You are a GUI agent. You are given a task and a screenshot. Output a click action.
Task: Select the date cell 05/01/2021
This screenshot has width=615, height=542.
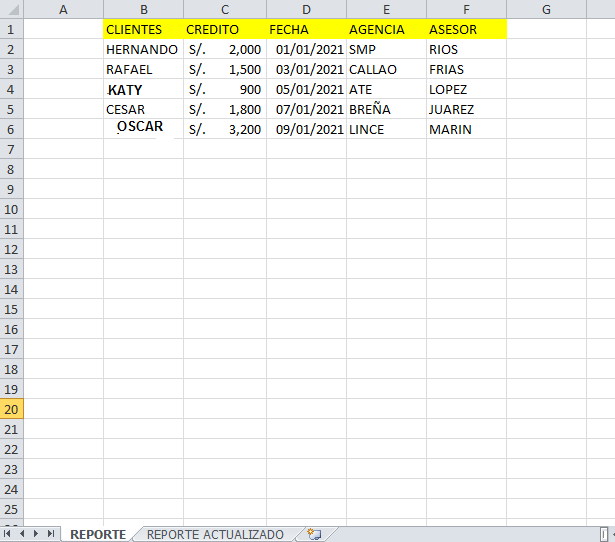tap(307, 89)
